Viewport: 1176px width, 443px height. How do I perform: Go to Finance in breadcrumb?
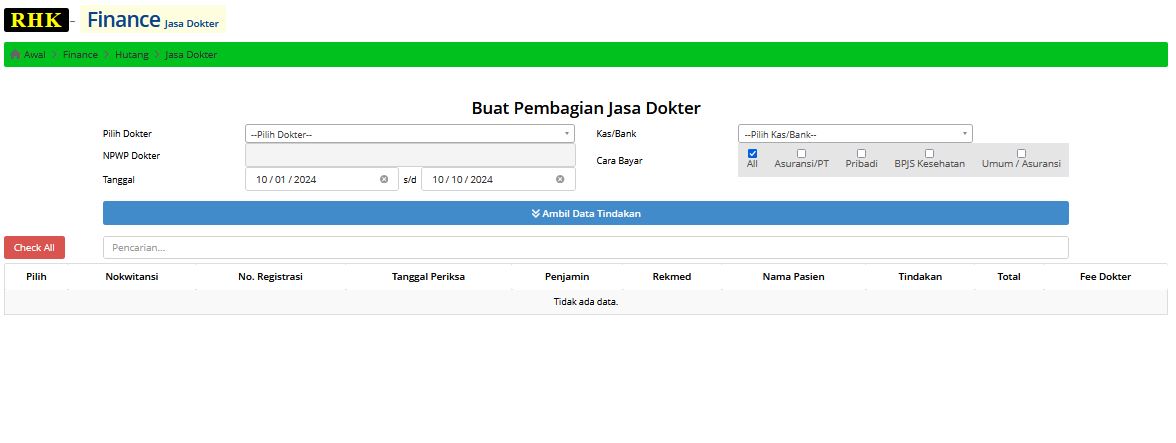point(80,55)
